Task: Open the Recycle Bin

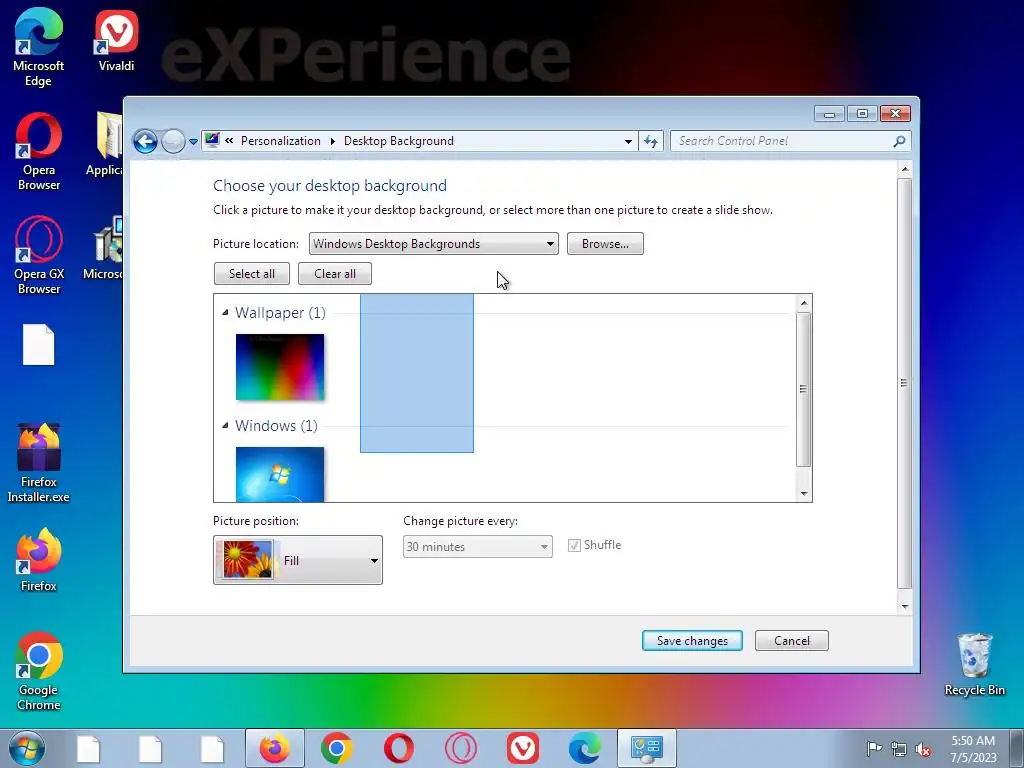Action: coord(974,665)
